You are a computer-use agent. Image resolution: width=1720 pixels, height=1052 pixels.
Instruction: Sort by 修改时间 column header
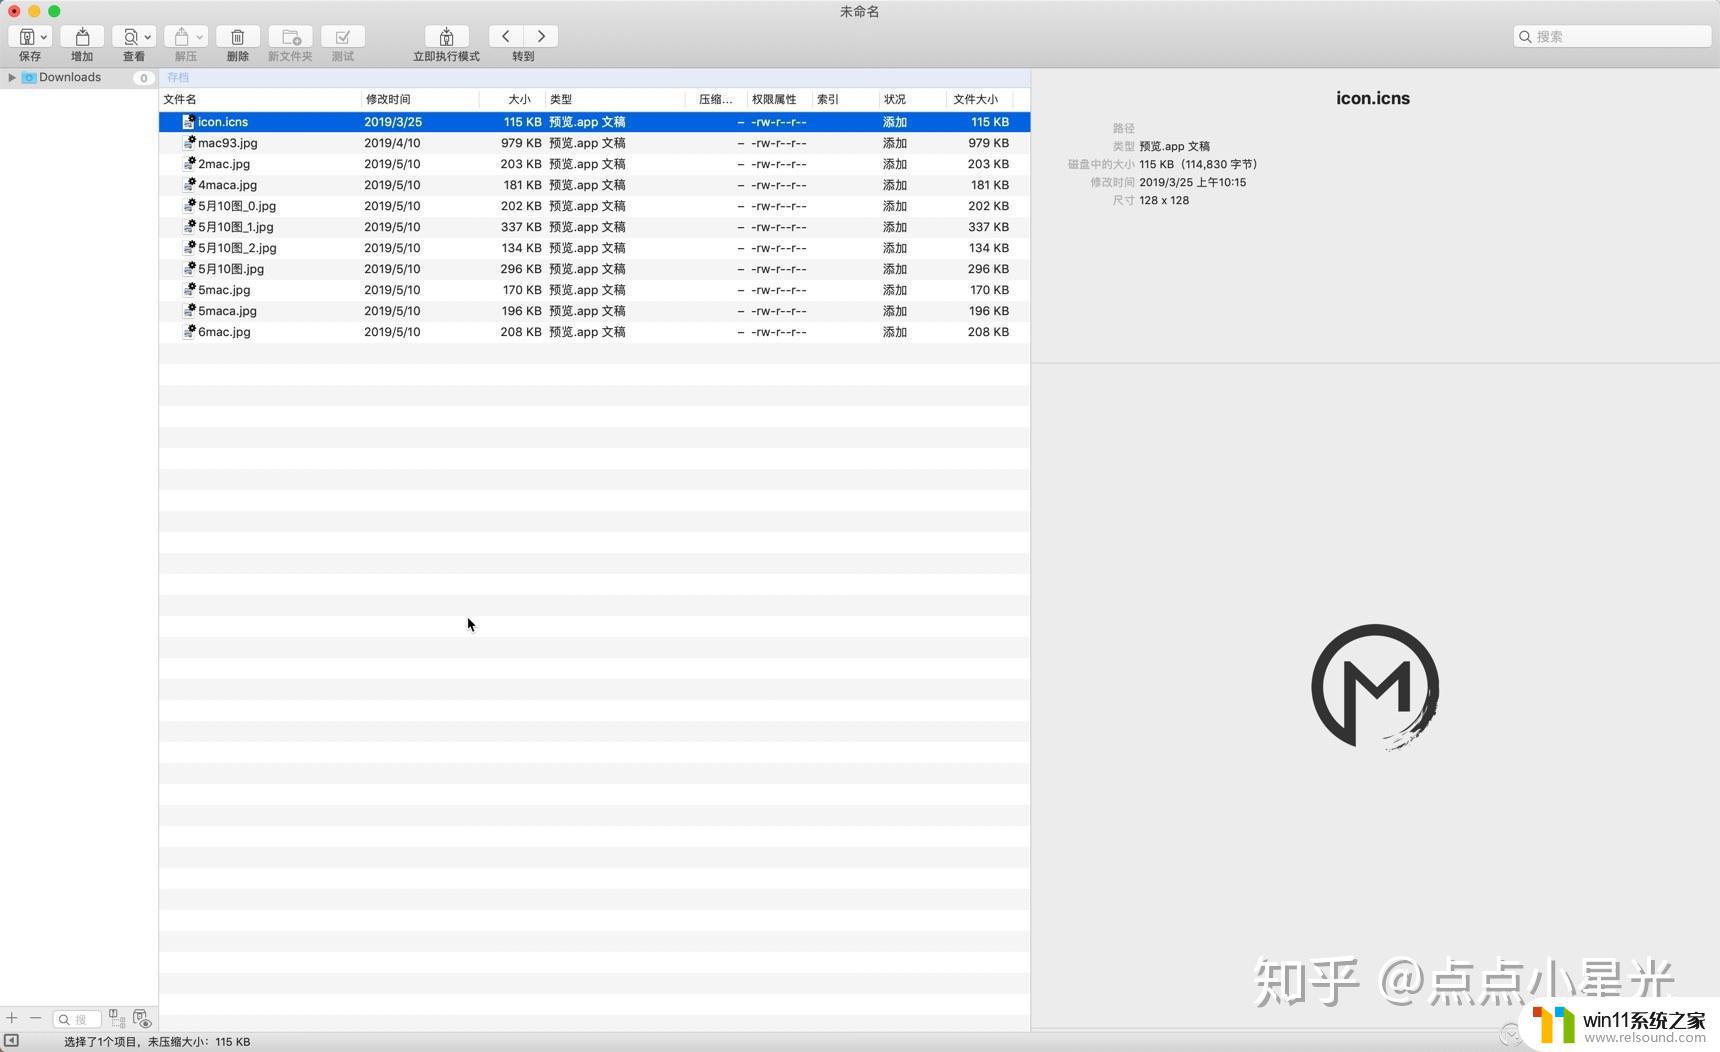click(x=420, y=99)
